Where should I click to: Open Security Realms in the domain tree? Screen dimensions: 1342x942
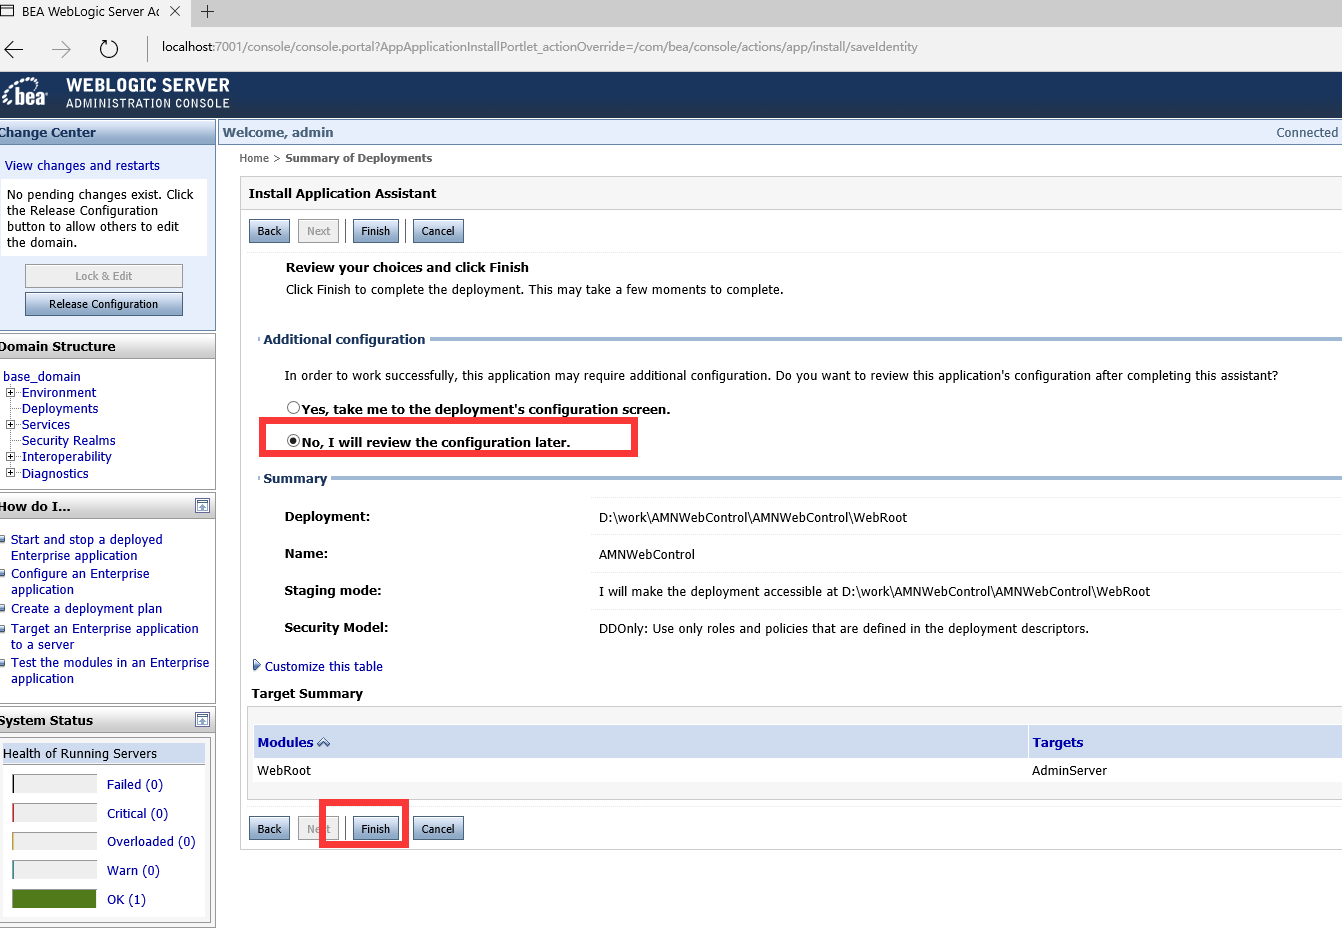pyautogui.click(x=69, y=441)
